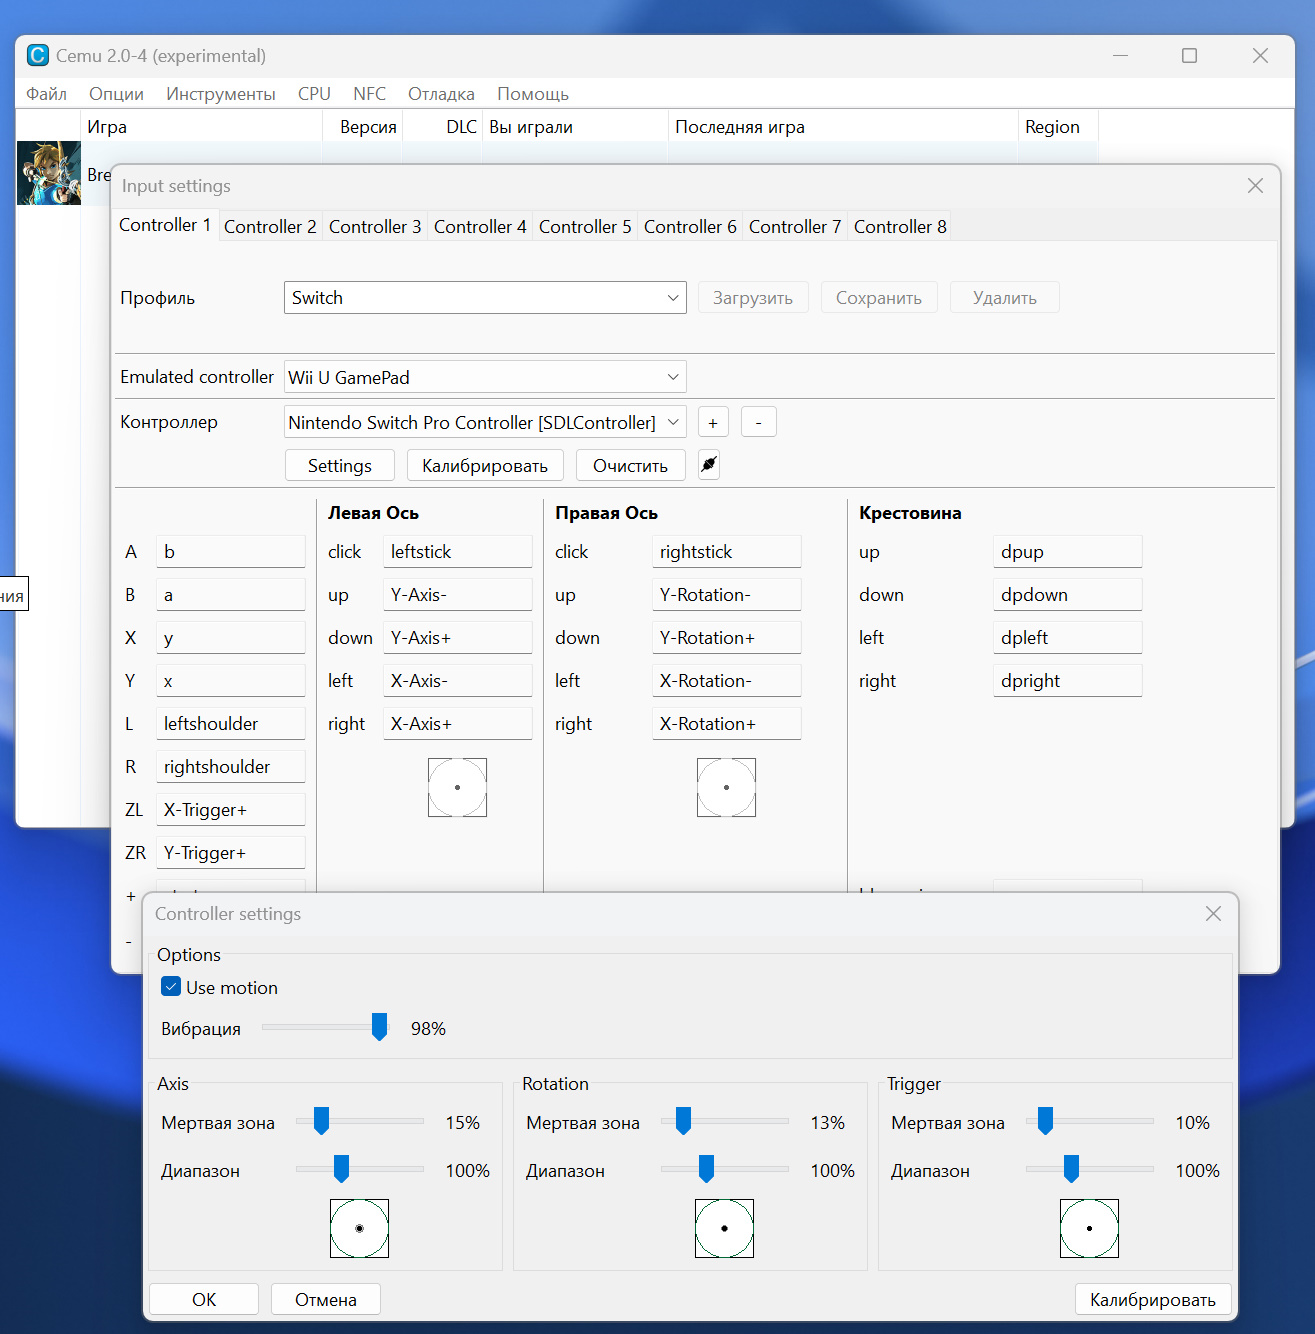Click the Сохранить profile button
1315x1334 pixels.
click(879, 298)
